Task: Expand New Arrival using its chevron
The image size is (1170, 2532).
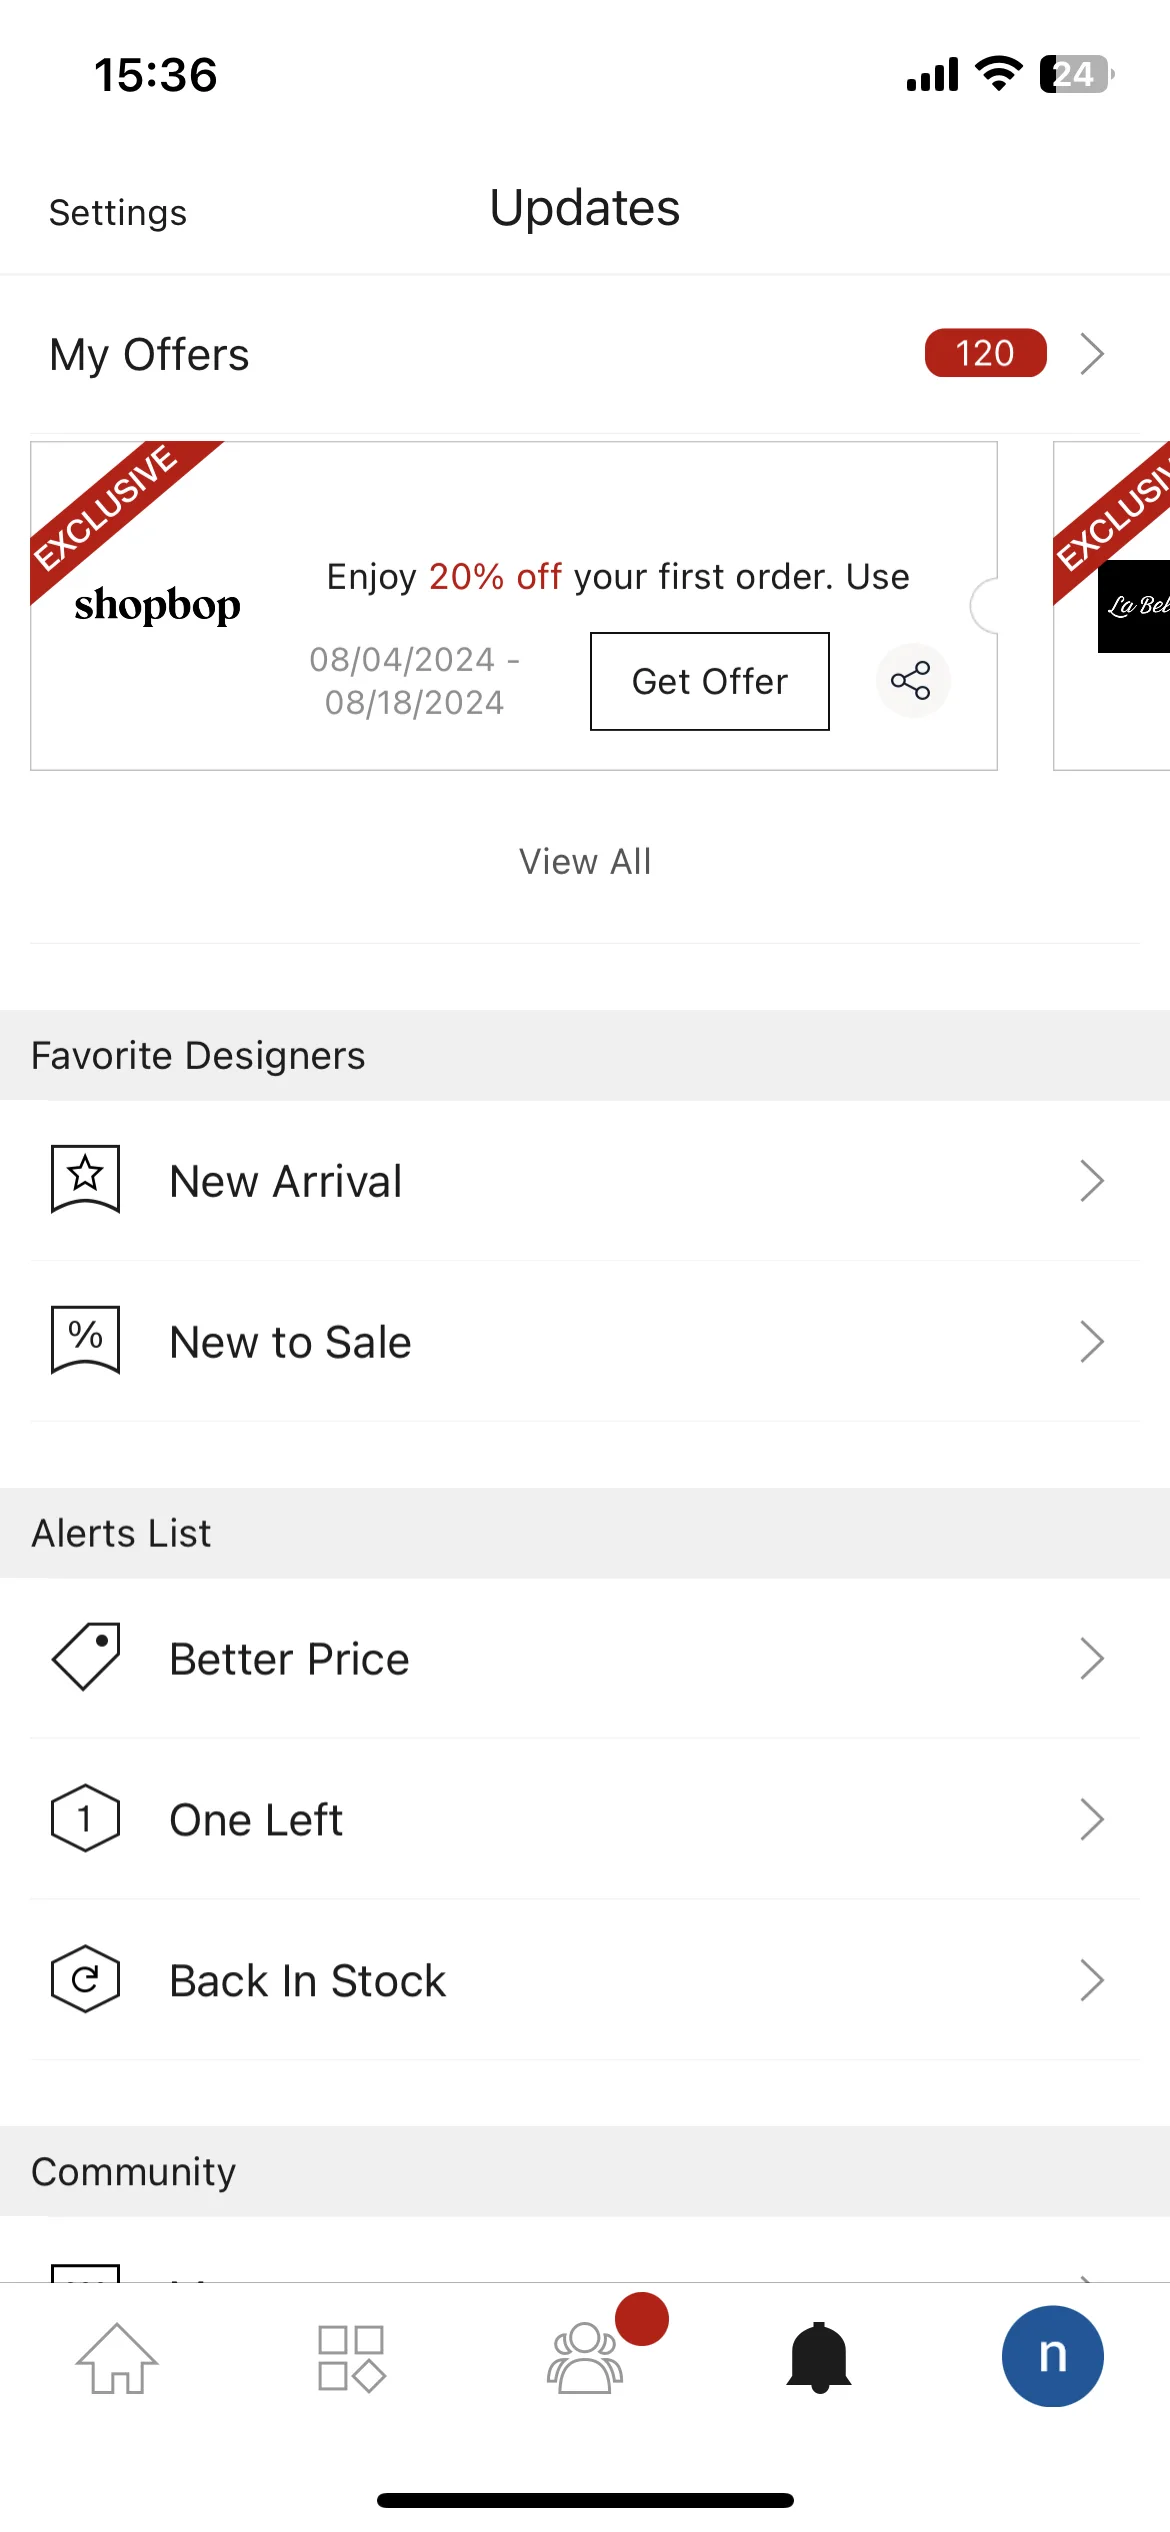Action: (1092, 1180)
